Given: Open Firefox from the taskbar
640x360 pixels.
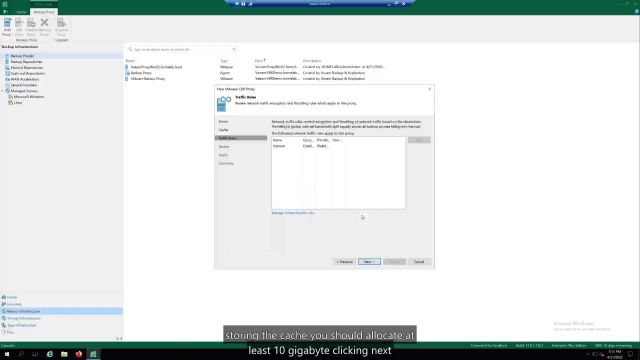Looking at the screenshot, I should [x=78, y=354].
